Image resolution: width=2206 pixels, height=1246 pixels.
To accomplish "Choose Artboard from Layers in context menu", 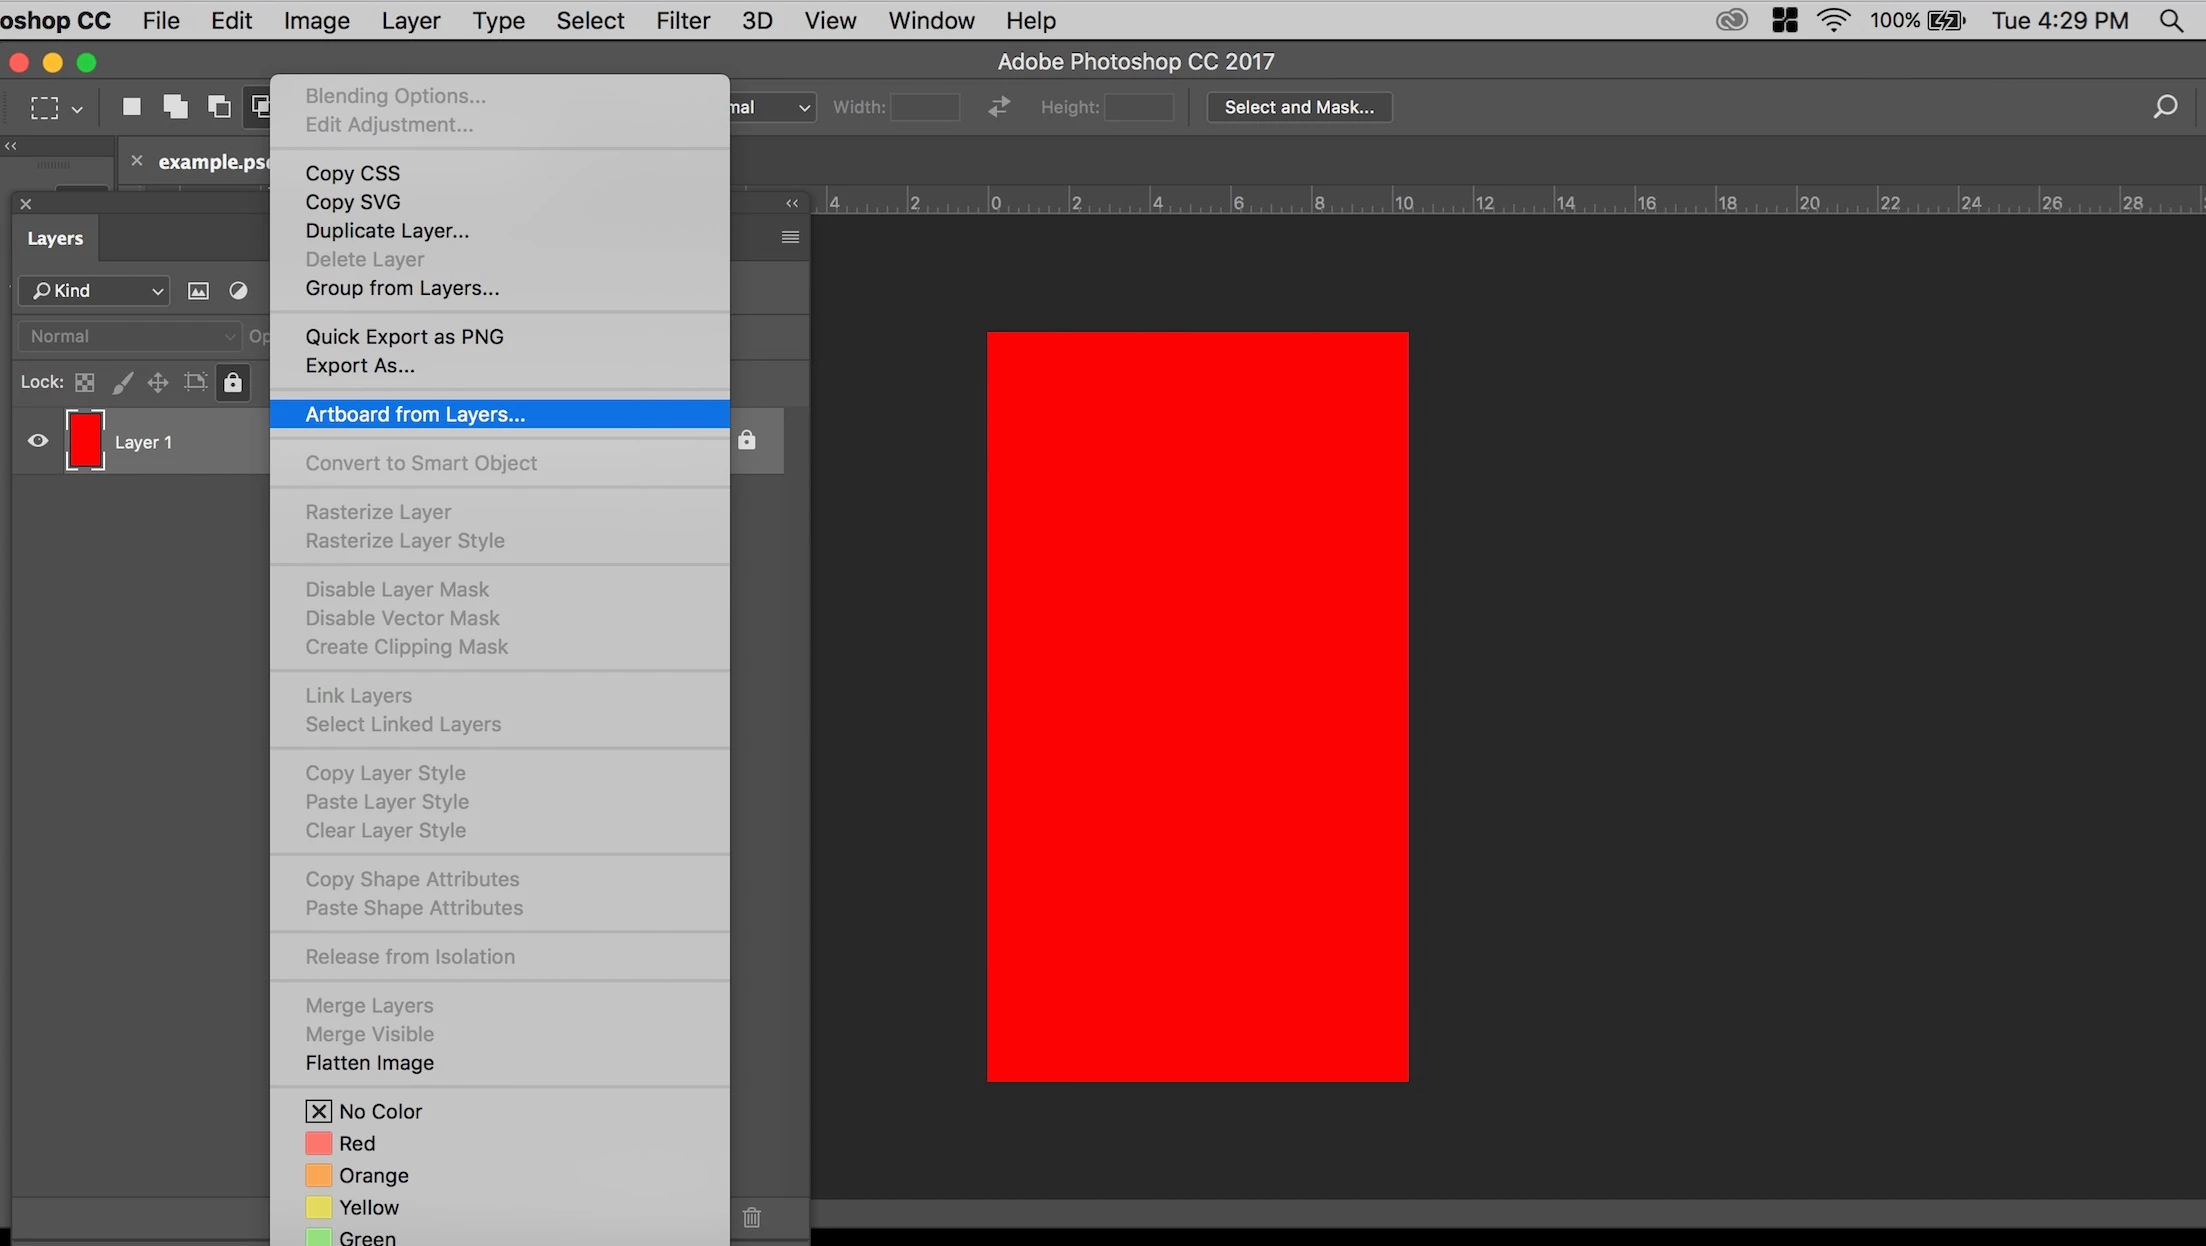I will [x=415, y=414].
